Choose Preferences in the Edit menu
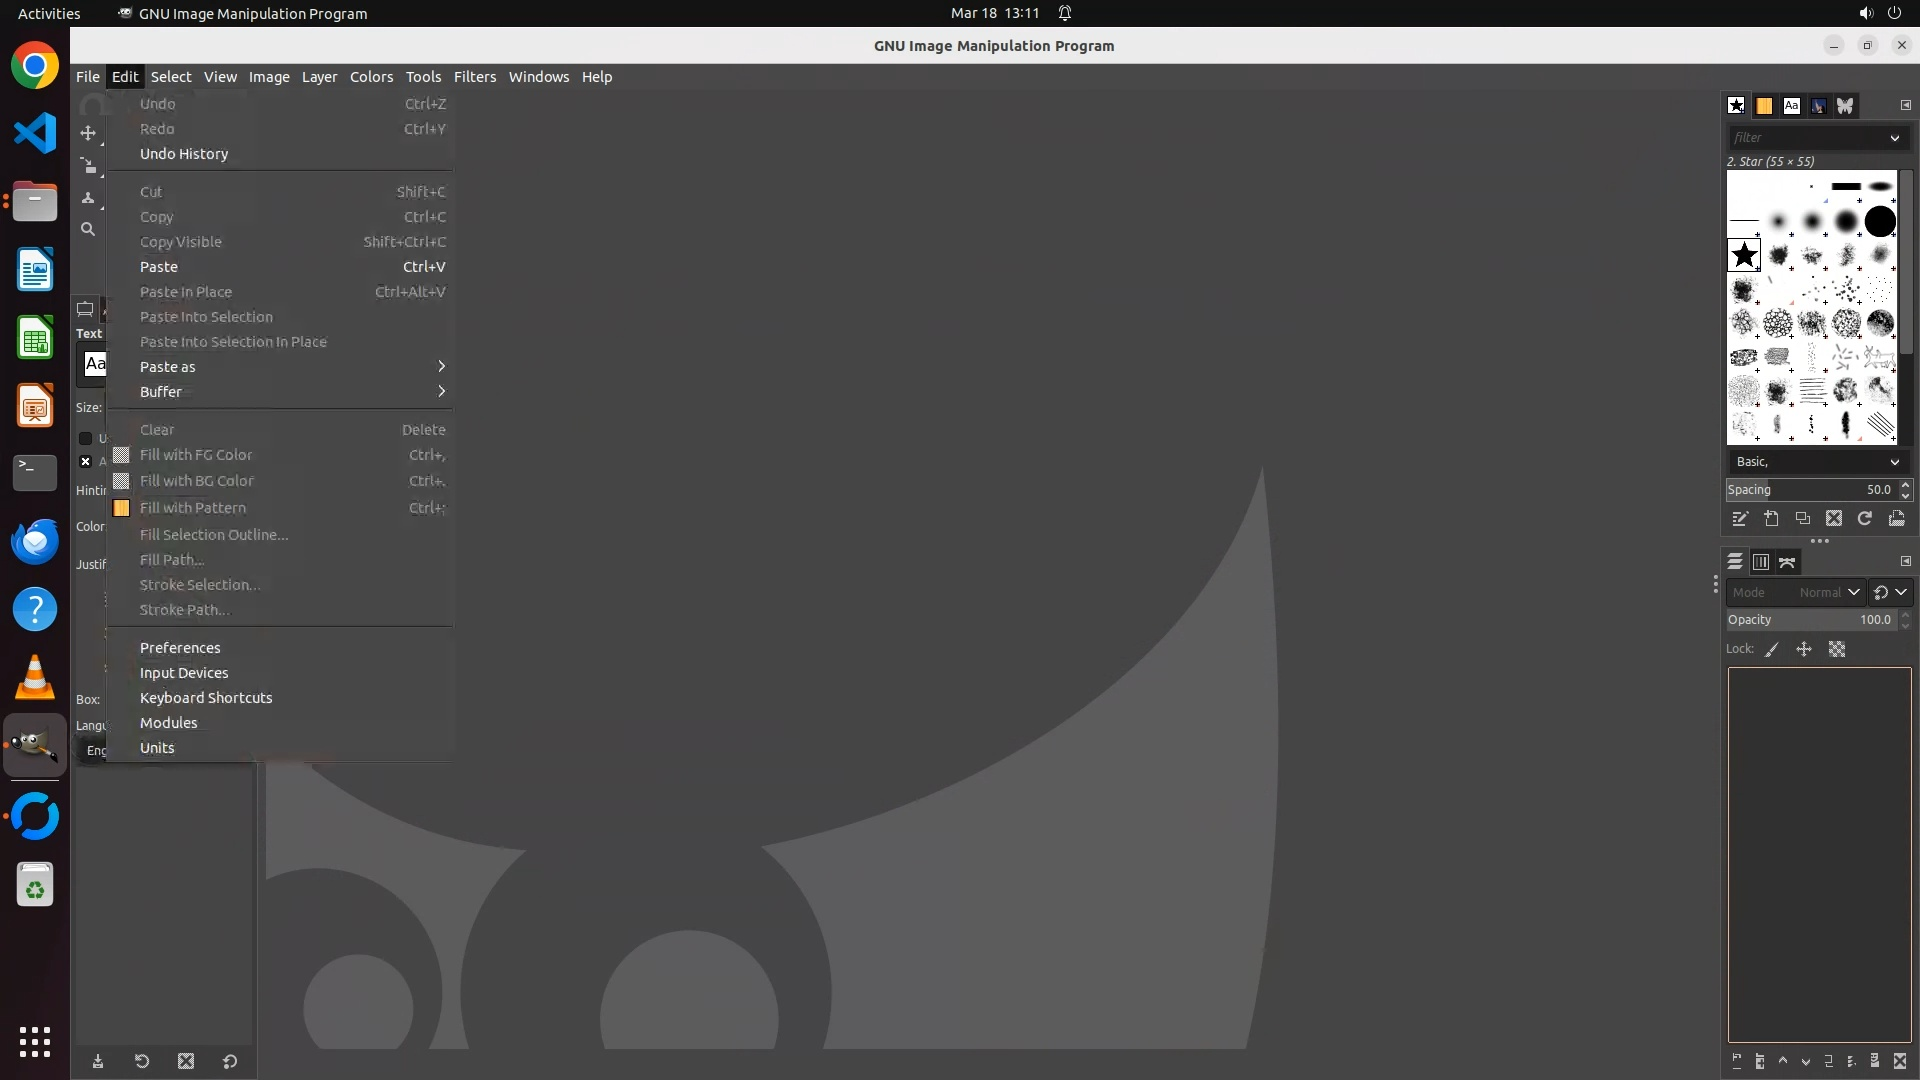The width and height of the screenshot is (1920, 1080). pos(180,648)
